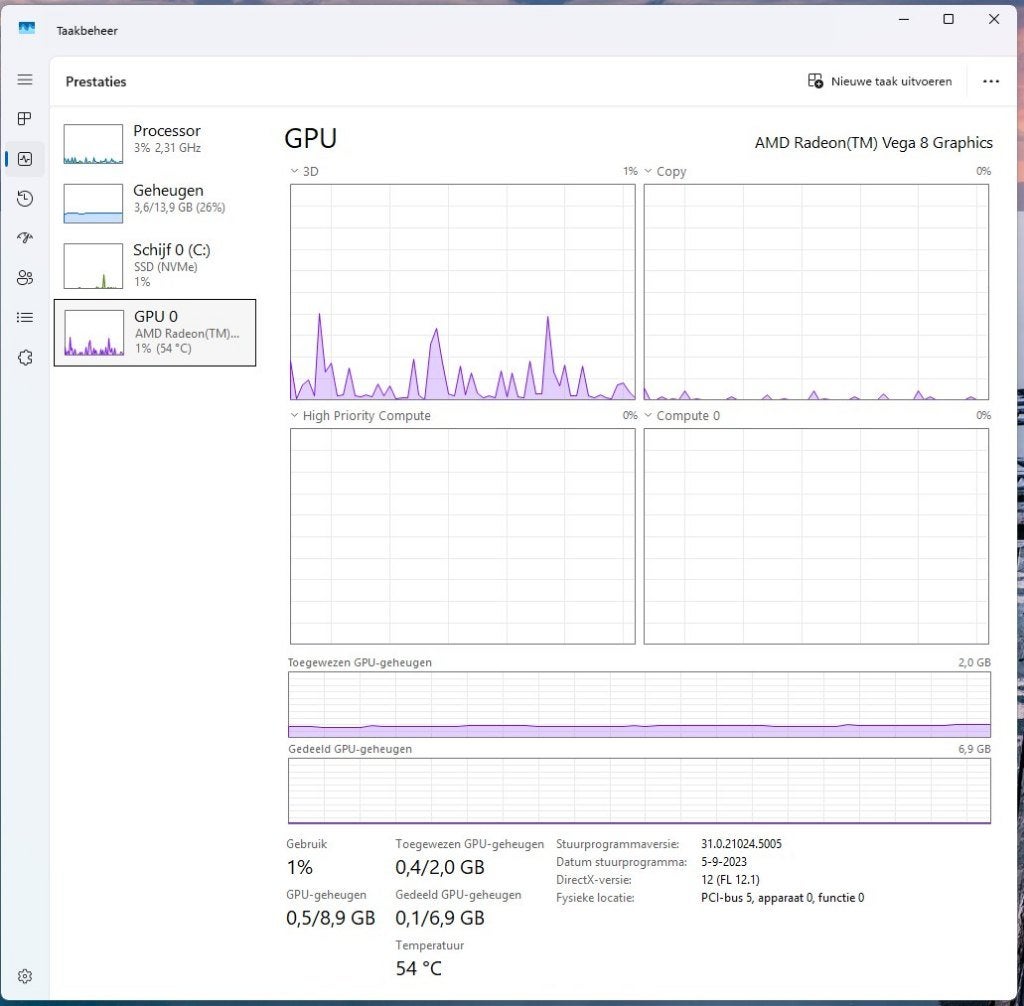Image resolution: width=1024 pixels, height=1006 pixels.
Task: Maximize the Taakbeheer window
Action: coord(949,20)
